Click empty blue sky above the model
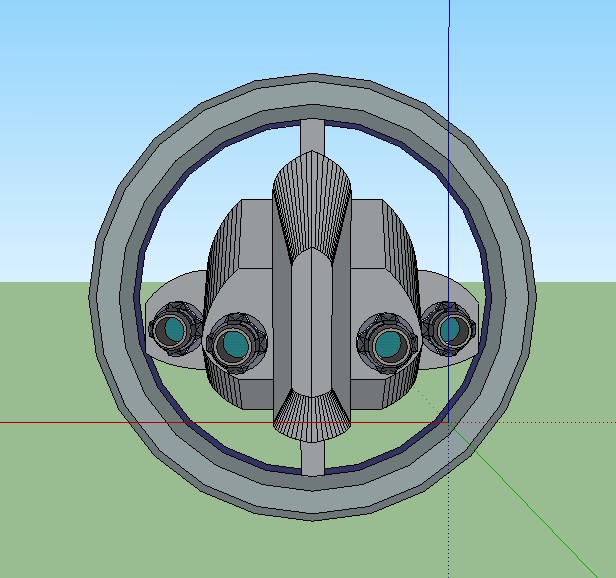The image size is (616, 578). pos(150,40)
